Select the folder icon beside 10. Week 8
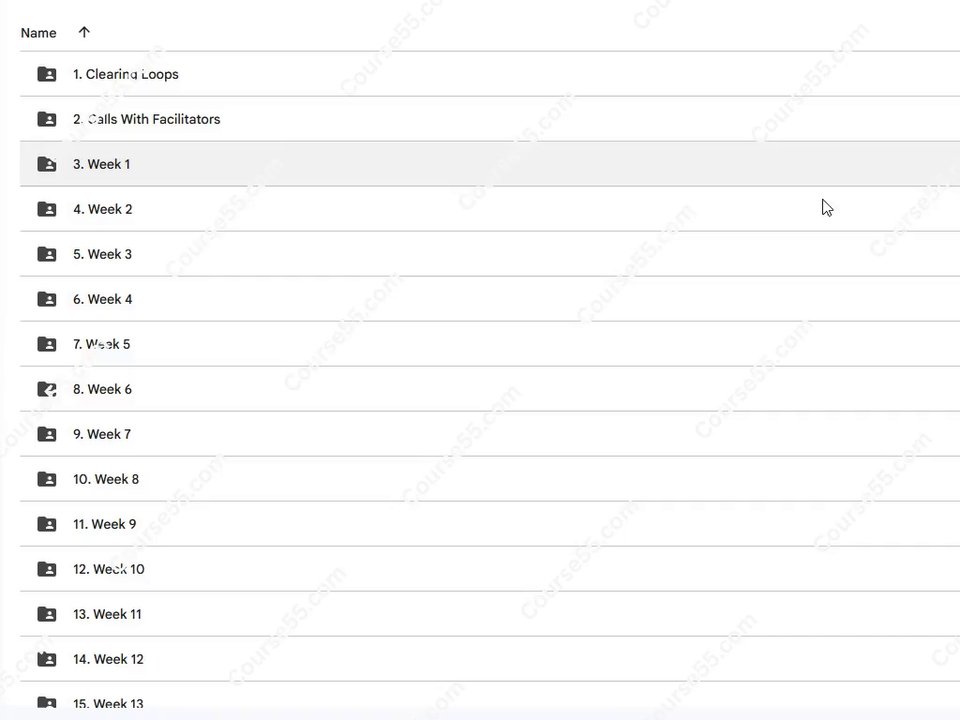 point(47,479)
